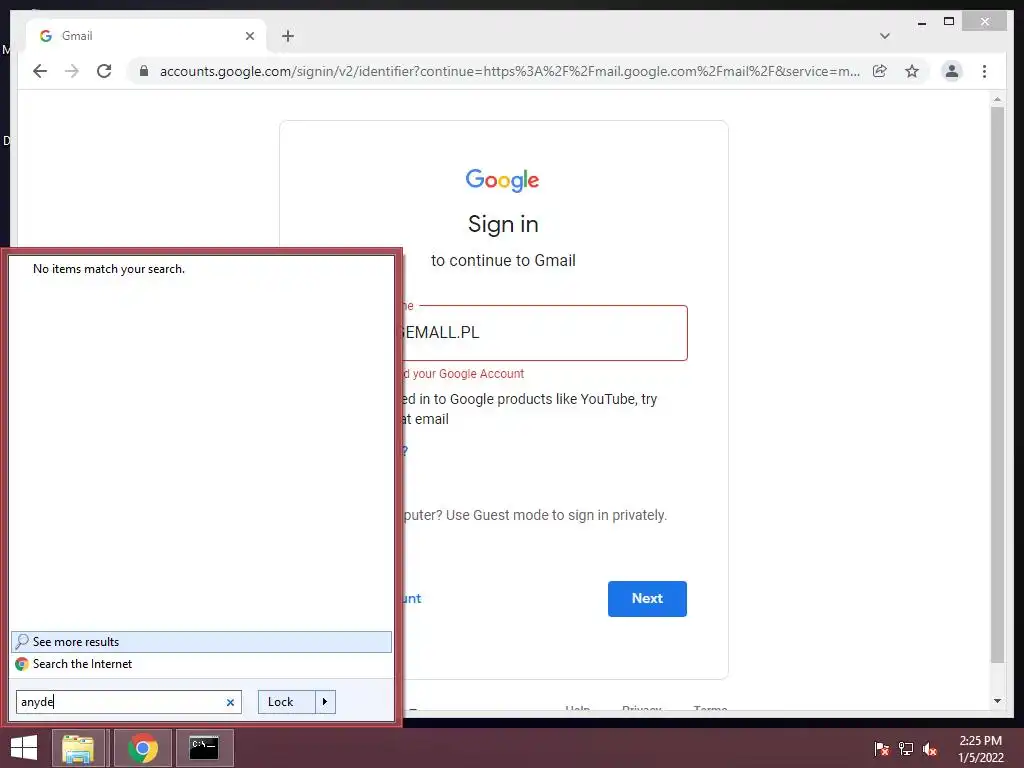This screenshot has width=1024, height=768.
Task: Open Command Prompt from the taskbar
Action: (204, 748)
